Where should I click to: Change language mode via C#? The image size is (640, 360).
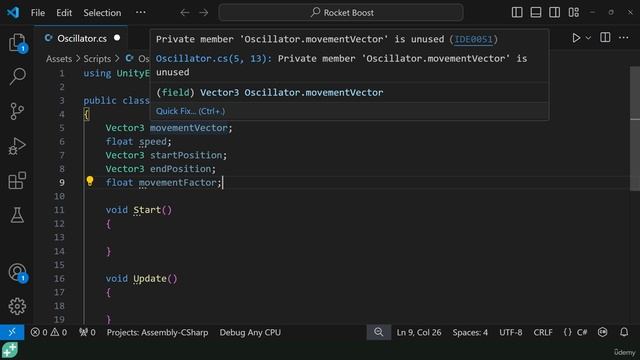(x=582, y=332)
